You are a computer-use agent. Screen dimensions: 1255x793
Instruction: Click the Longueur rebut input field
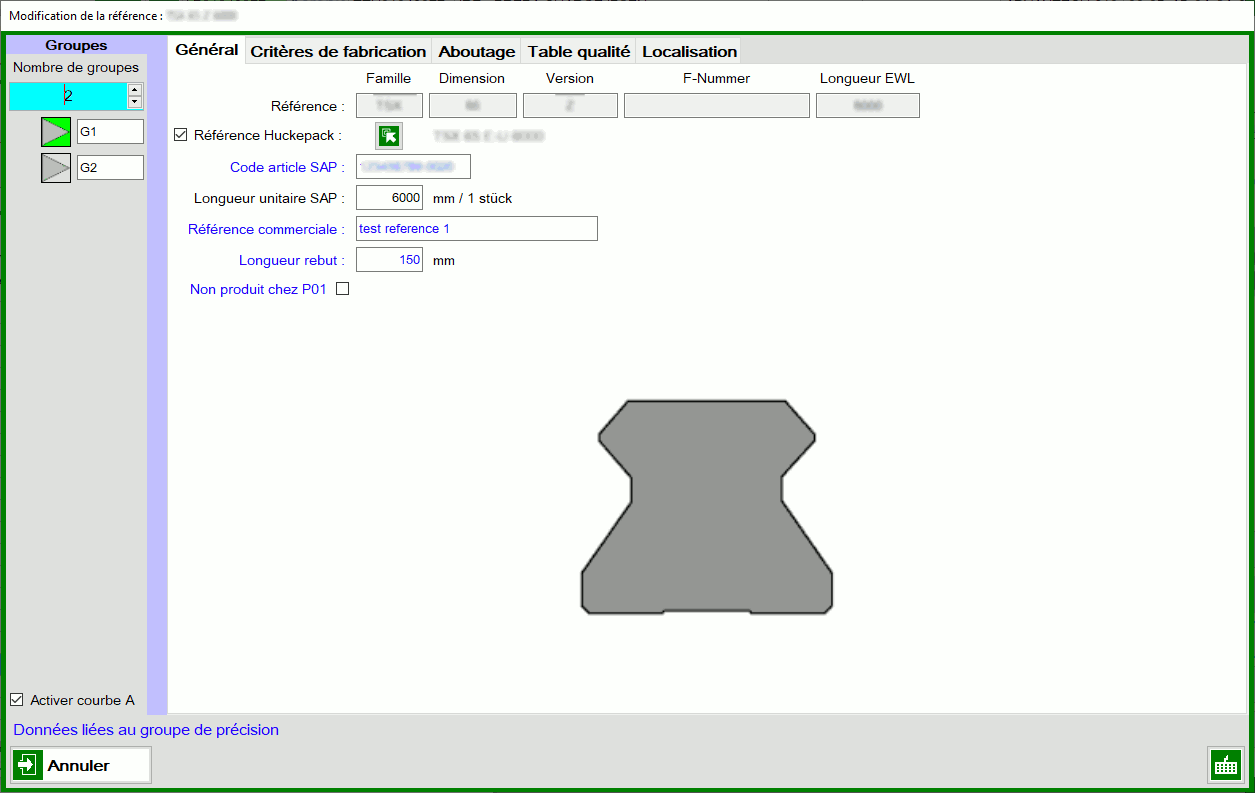(x=389, y=259)
